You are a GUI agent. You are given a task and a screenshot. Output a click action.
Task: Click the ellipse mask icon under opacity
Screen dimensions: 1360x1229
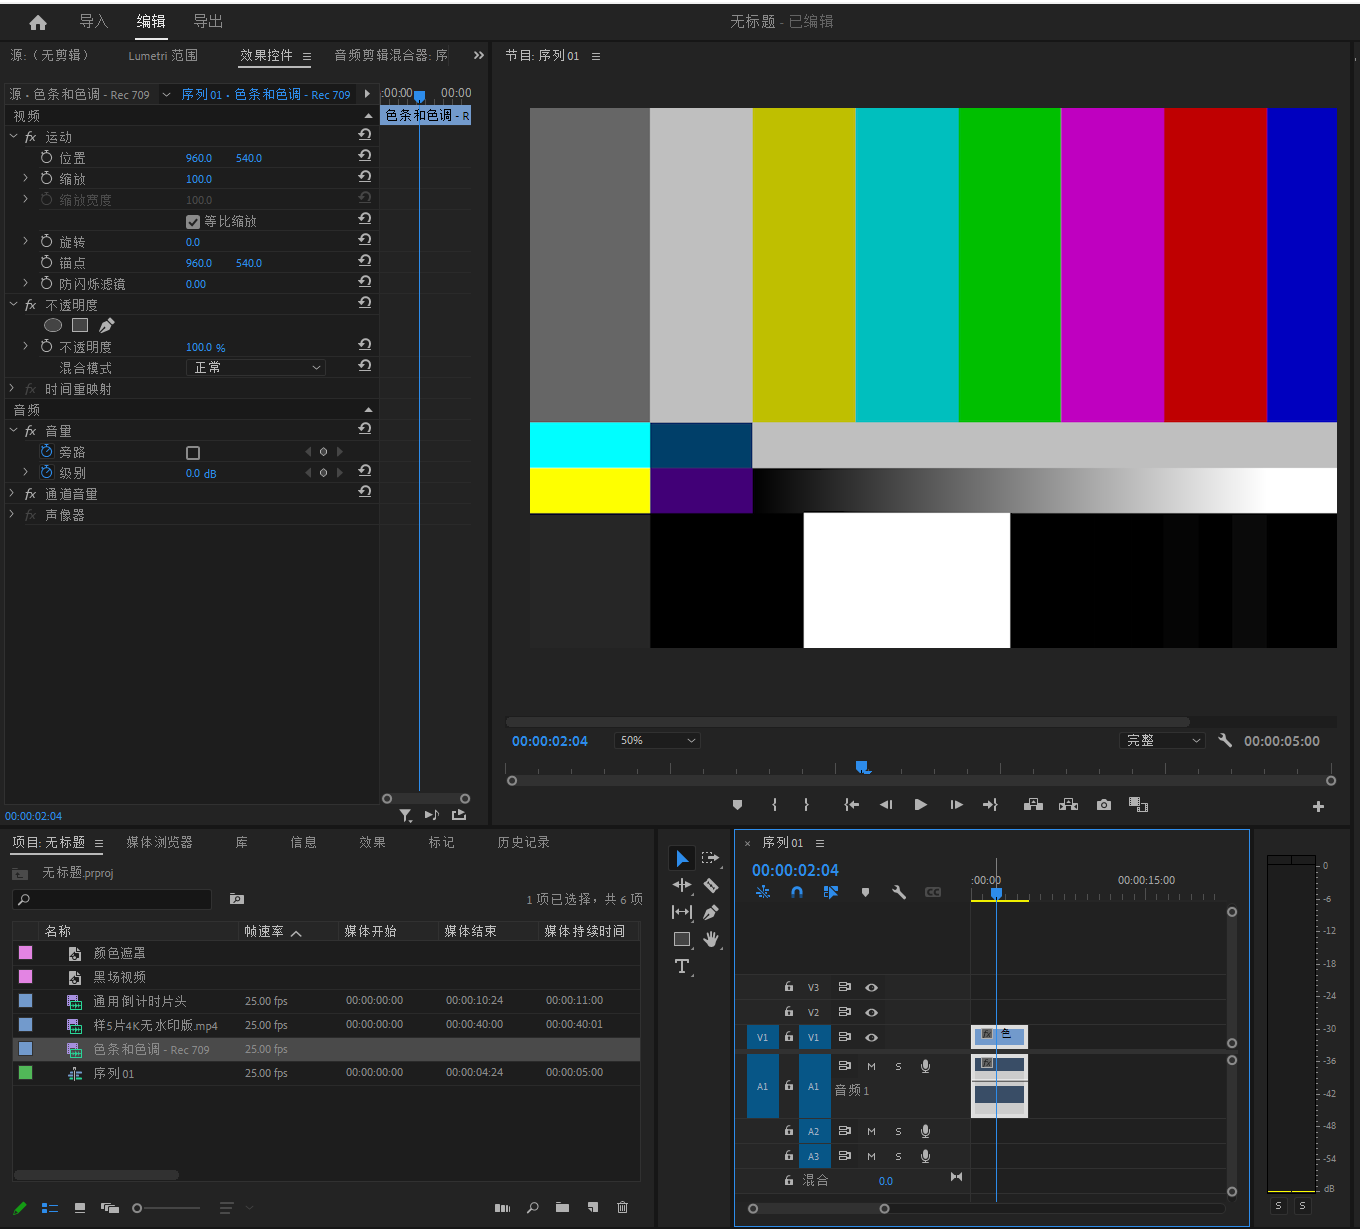coord(53,325)
